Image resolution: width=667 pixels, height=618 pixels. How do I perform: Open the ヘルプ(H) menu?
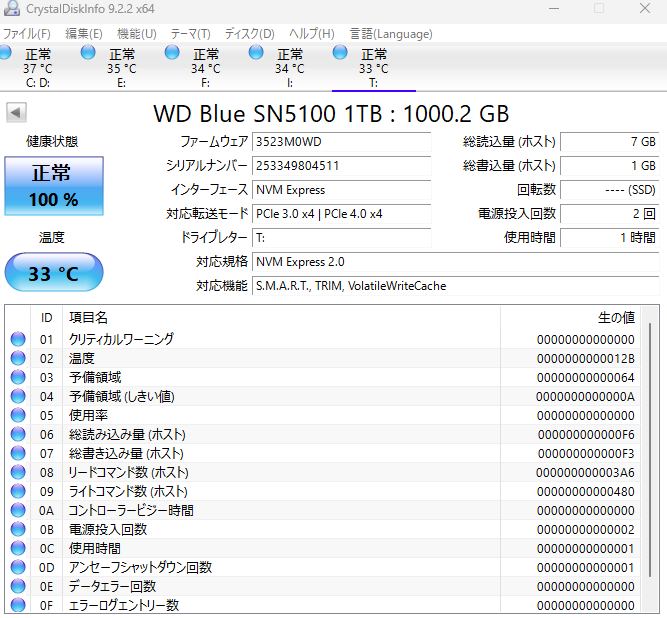tap(312, 34)
